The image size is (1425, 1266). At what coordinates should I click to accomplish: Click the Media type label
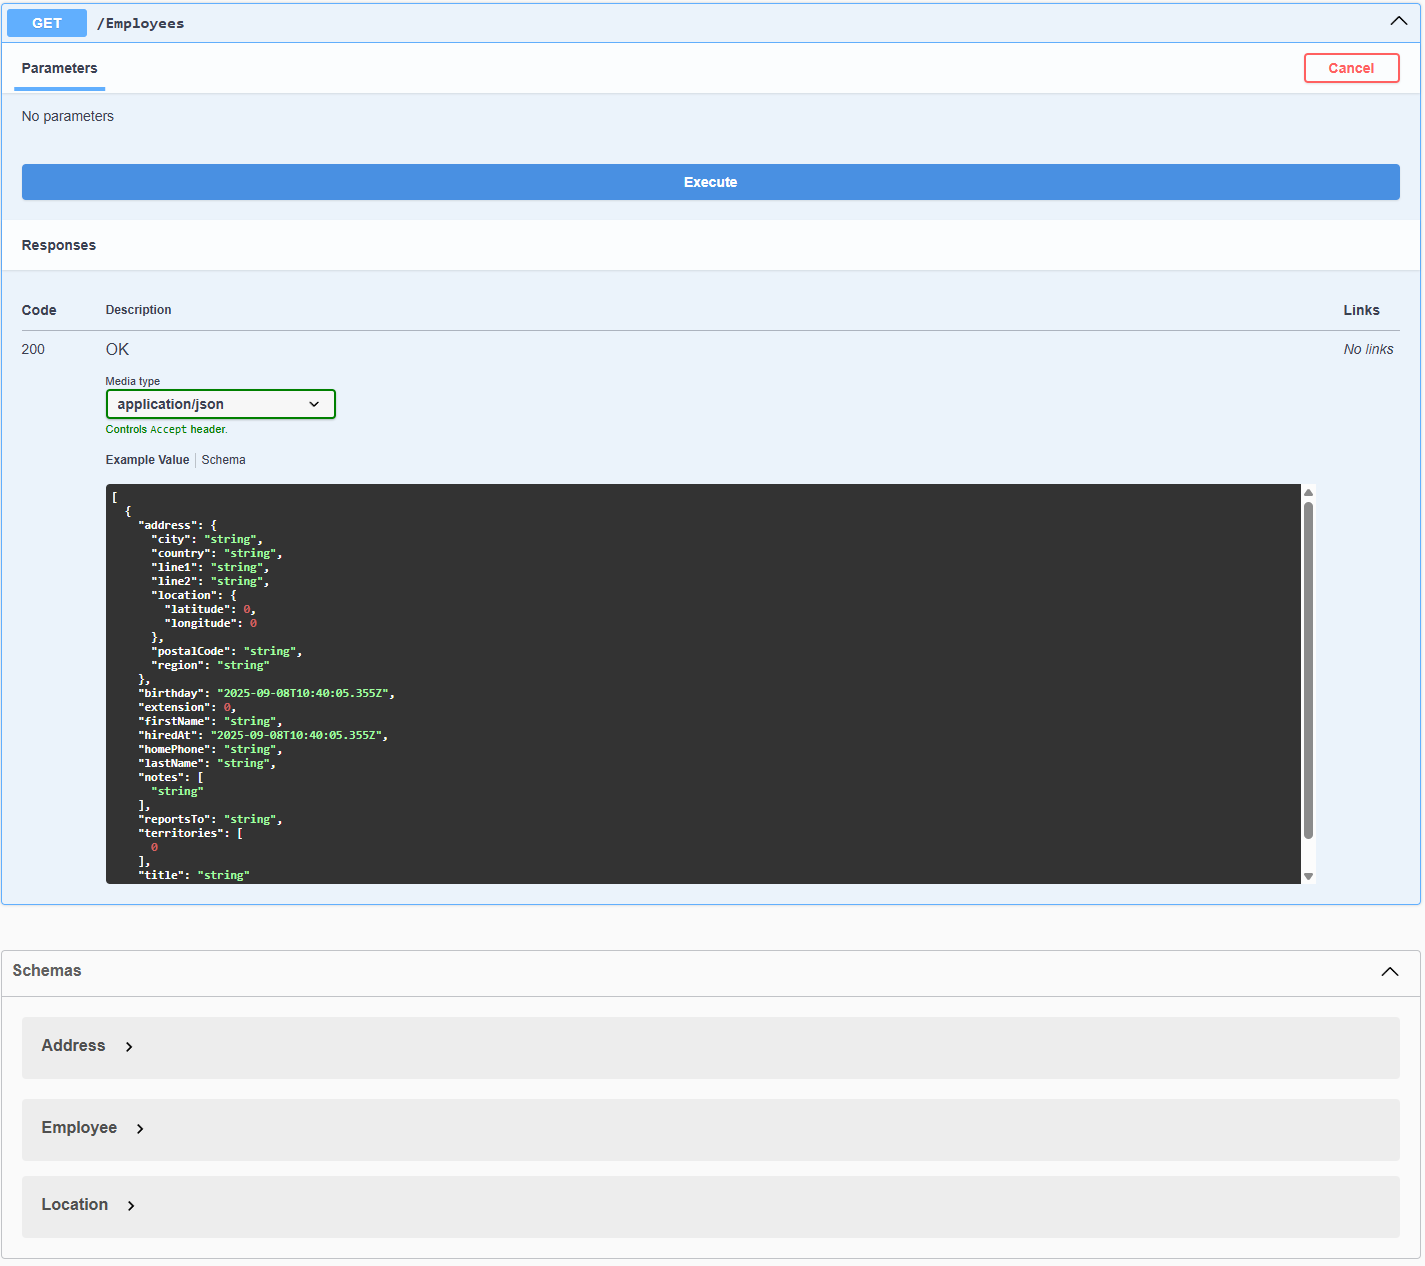(133, 381)
